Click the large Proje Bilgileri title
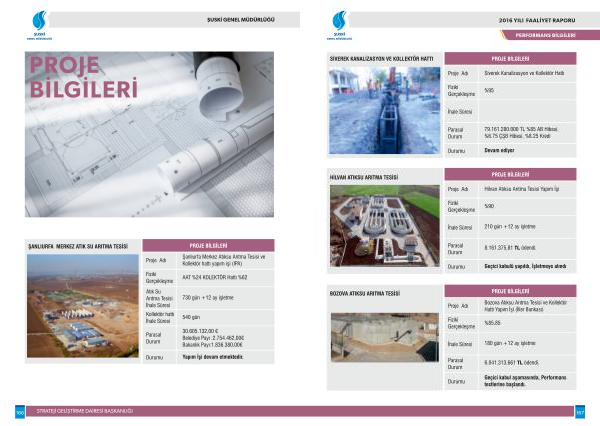 (x=83, y=77)
